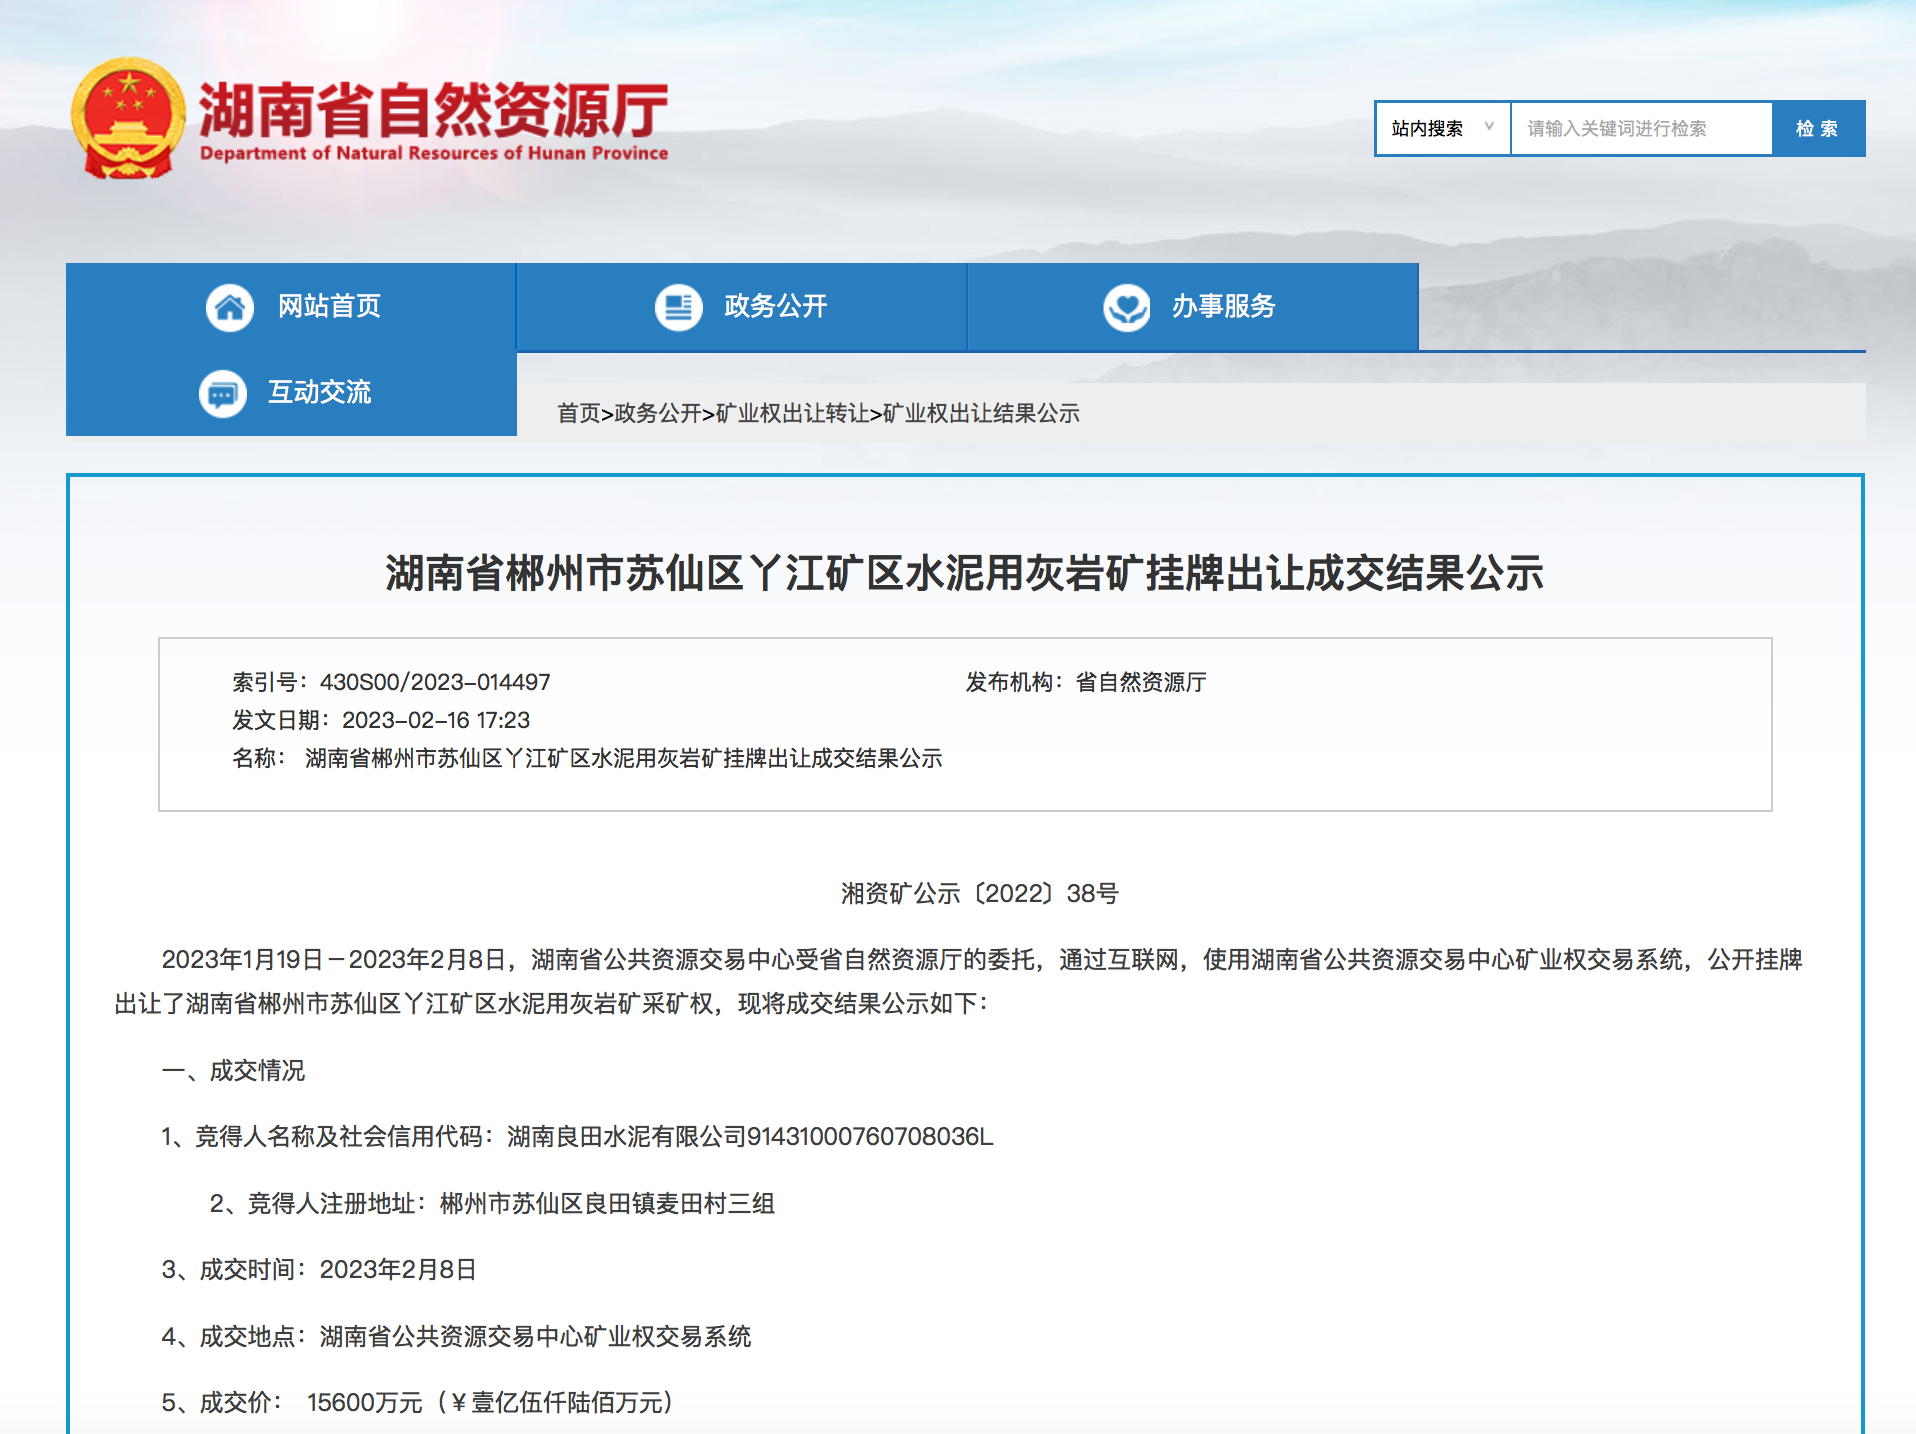The width and height of the screenshot is (1916, 1434).
Task: Select the winner line 湖南良田水泥有限公司
Action: click(x=627, y=1136)
